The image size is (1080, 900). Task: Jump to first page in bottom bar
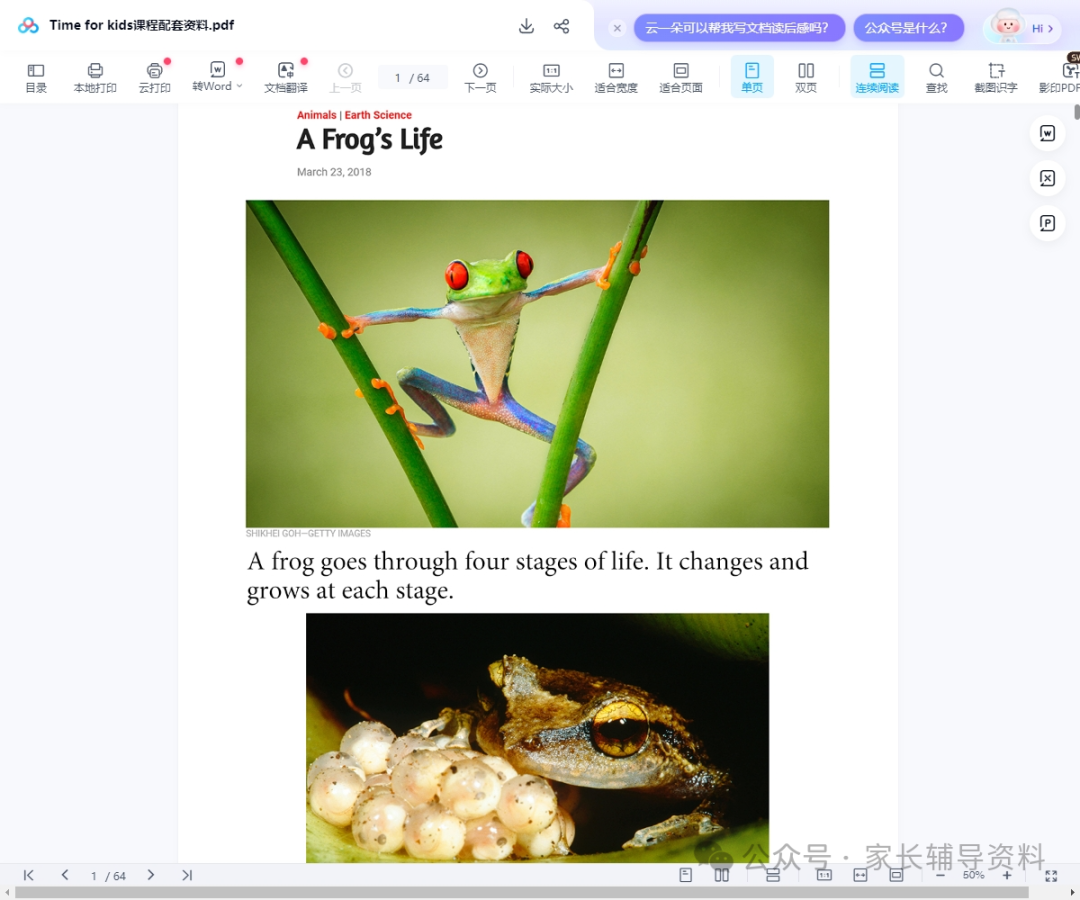click(28, 875)
